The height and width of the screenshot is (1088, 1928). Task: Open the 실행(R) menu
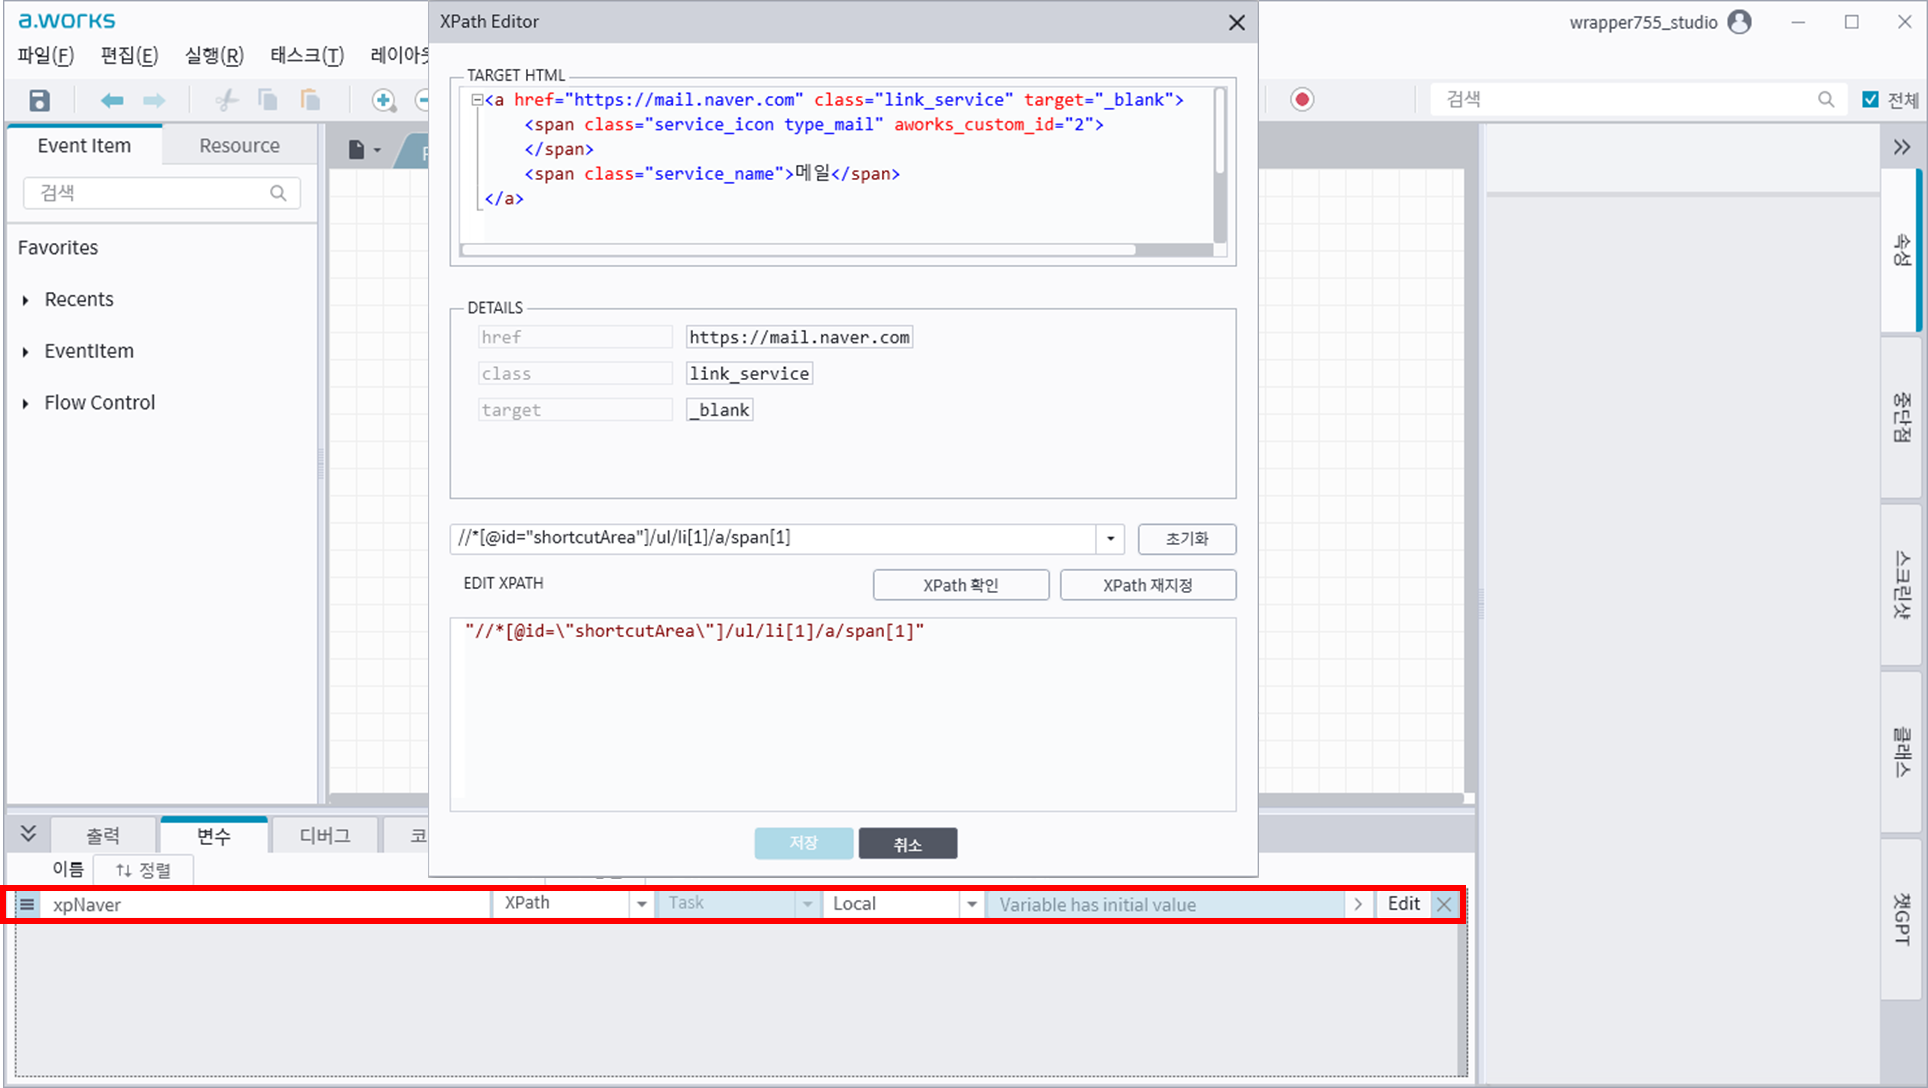point(214,56)
